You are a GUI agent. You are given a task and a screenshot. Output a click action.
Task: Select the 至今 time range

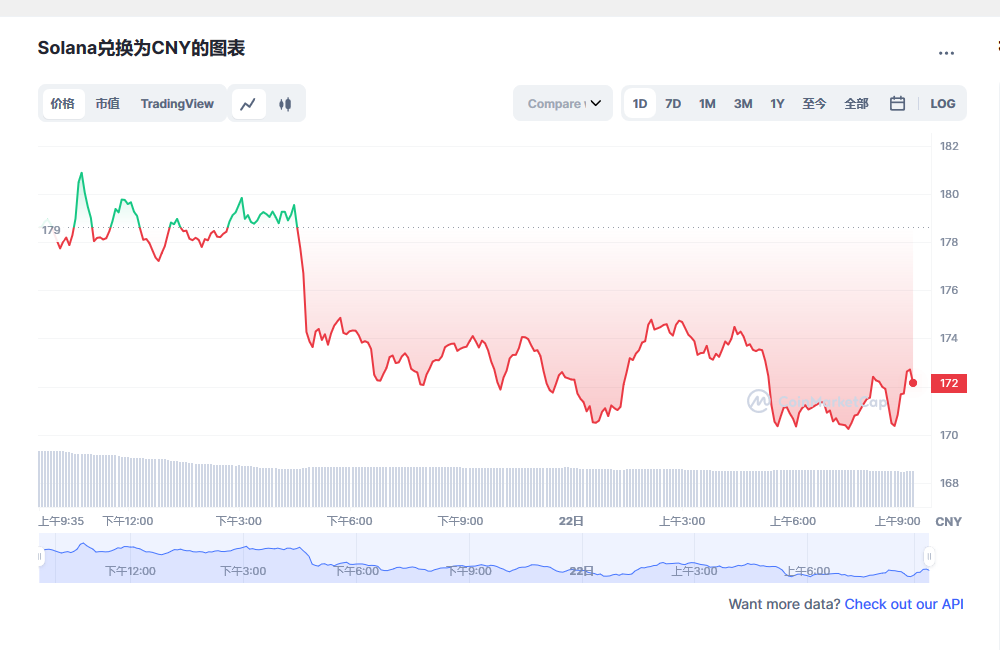point(814,104)
